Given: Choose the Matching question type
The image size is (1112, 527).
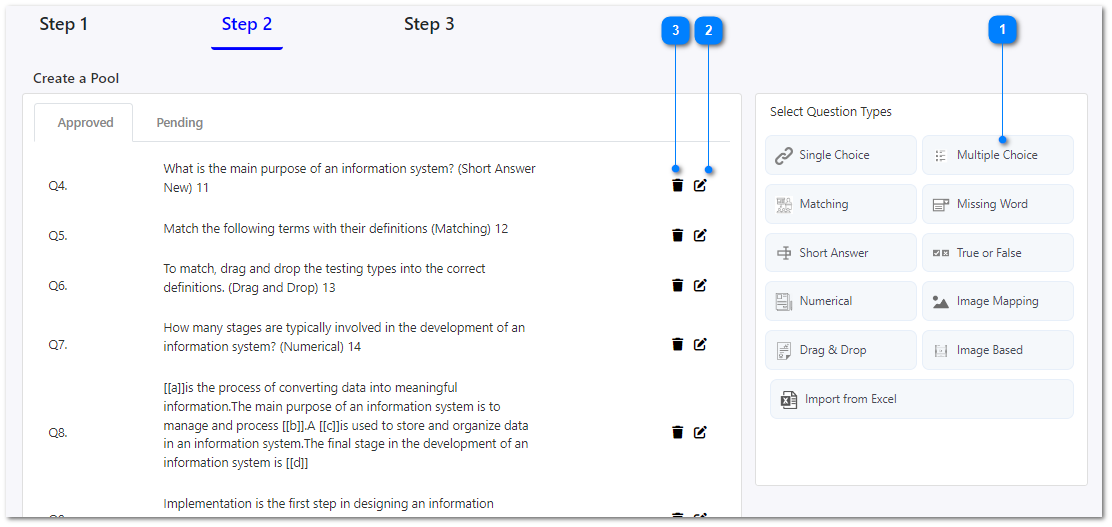Looking at the screenshot, I should click(840, 204).
